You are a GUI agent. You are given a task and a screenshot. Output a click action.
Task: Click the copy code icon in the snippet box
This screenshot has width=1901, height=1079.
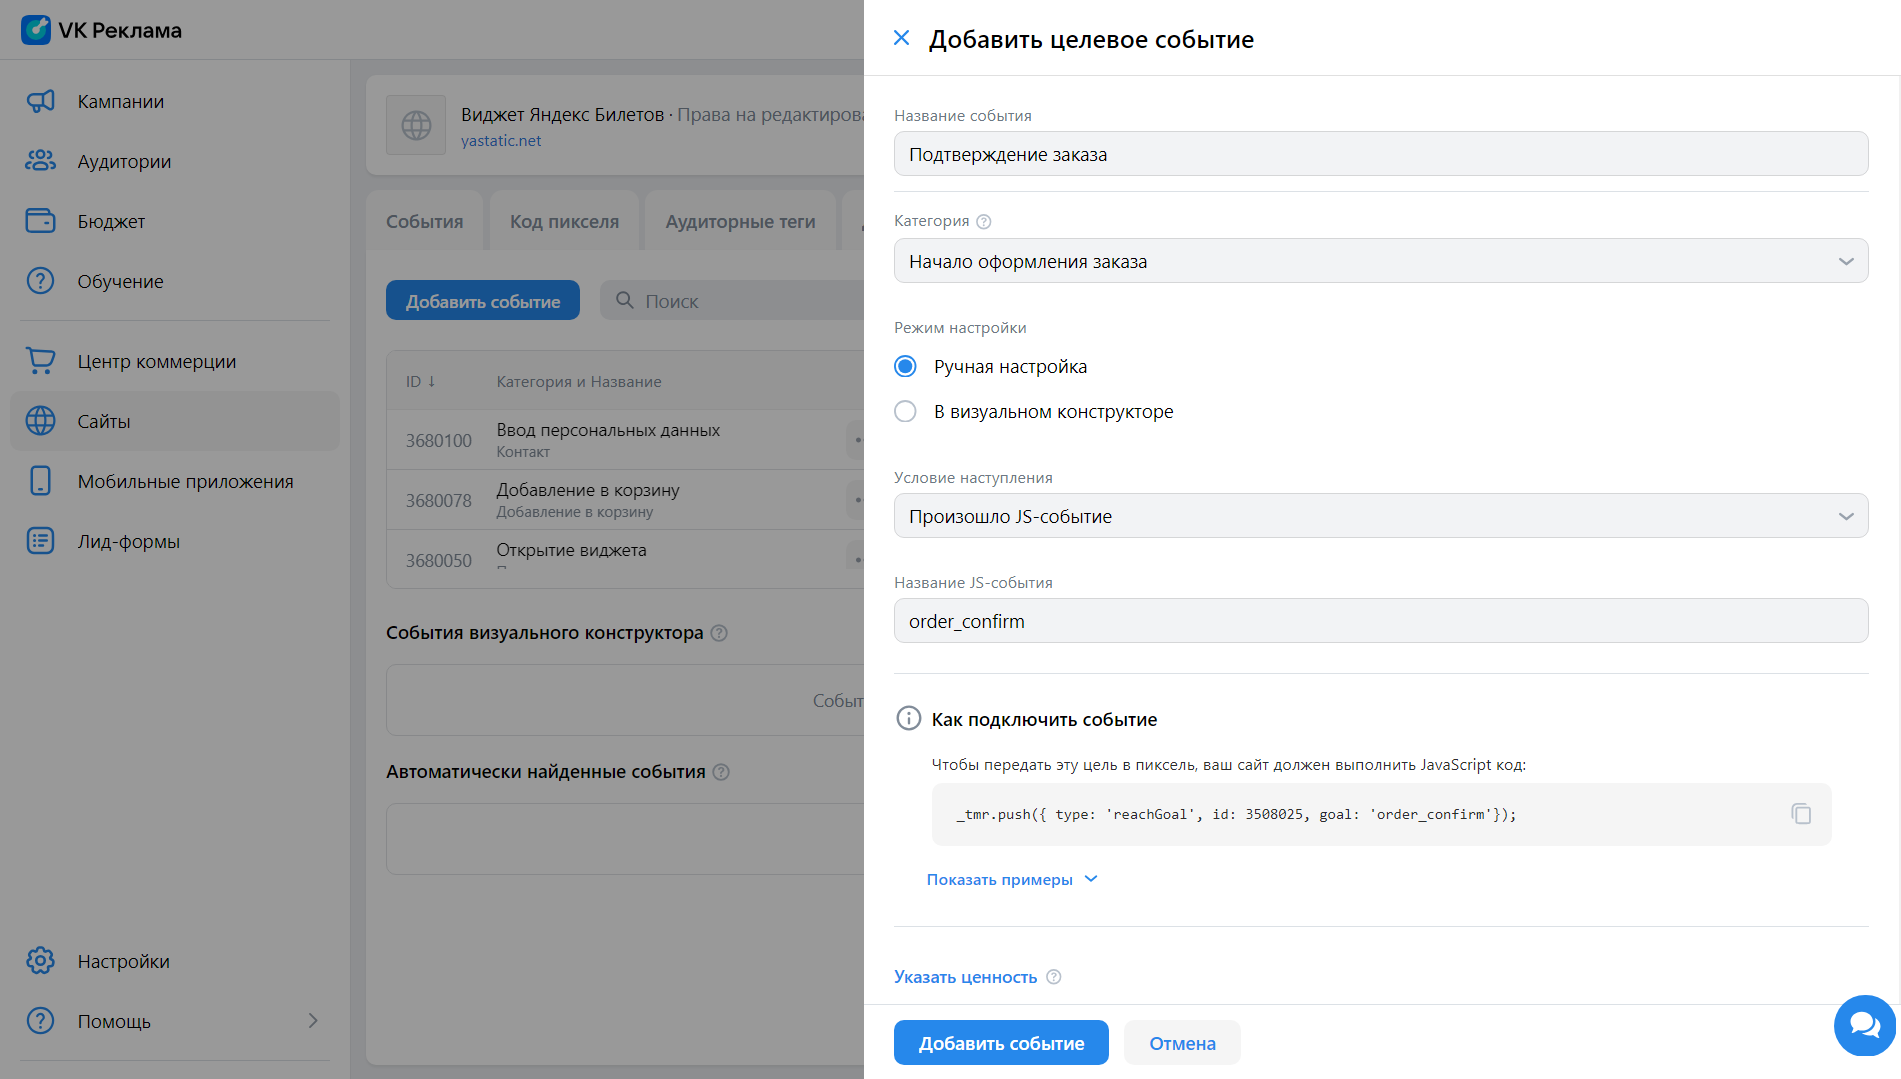click(x=1801, y=814)
